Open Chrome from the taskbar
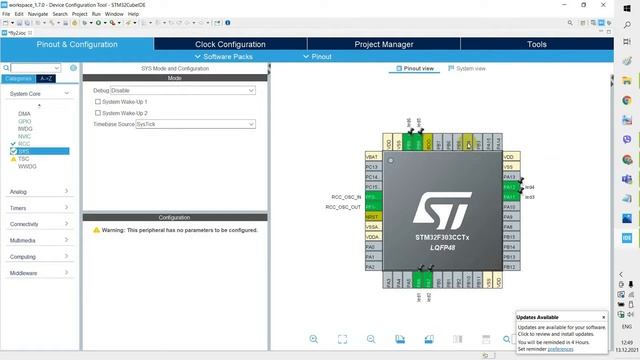 [627, 100]
